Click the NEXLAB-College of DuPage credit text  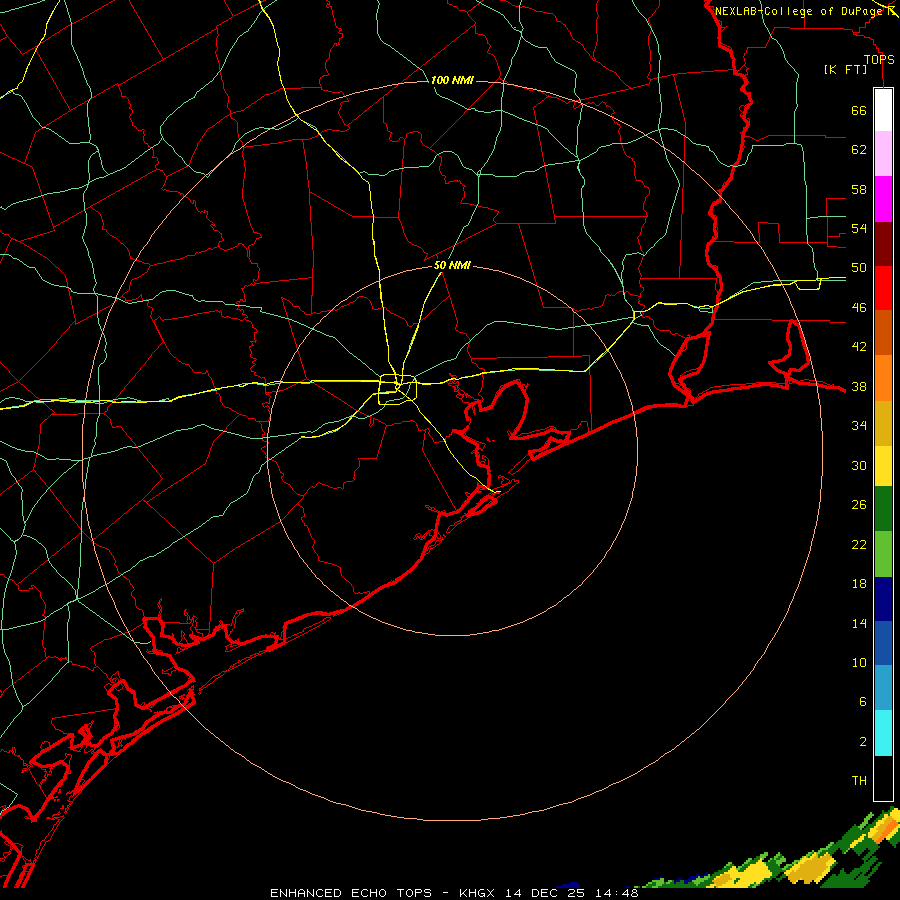pyautogui.click(x=806, y=11)
